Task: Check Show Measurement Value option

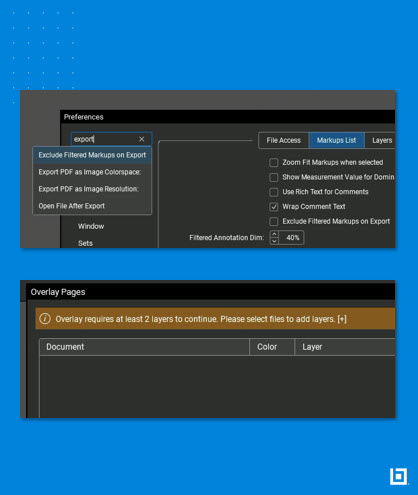Action: 274,177
